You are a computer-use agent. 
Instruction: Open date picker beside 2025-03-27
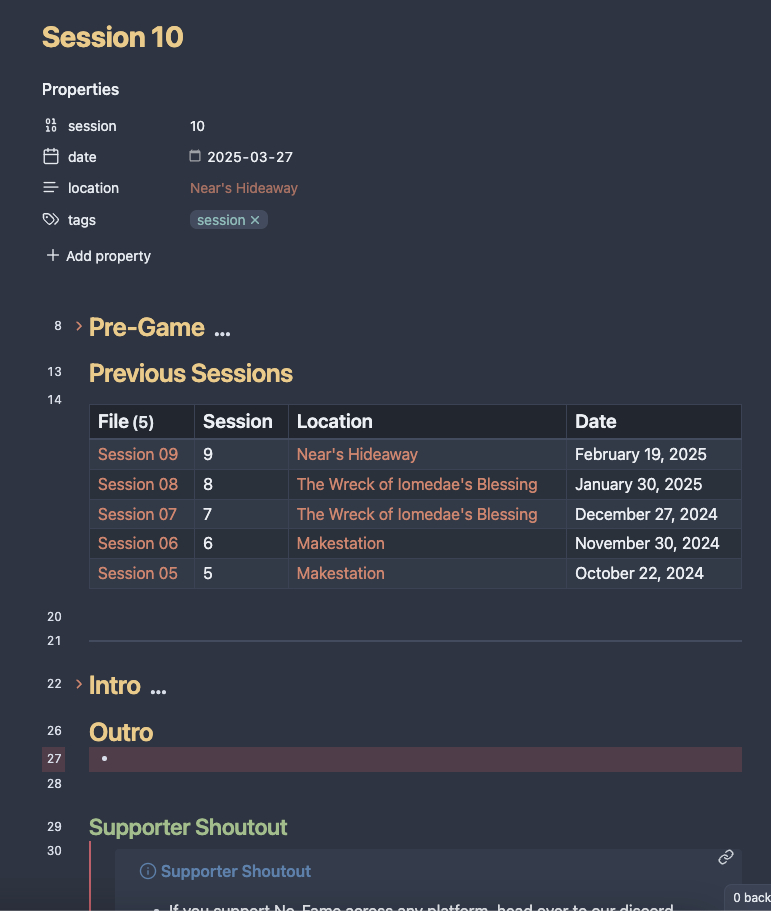pyautogui.click(x=195, y=157)
